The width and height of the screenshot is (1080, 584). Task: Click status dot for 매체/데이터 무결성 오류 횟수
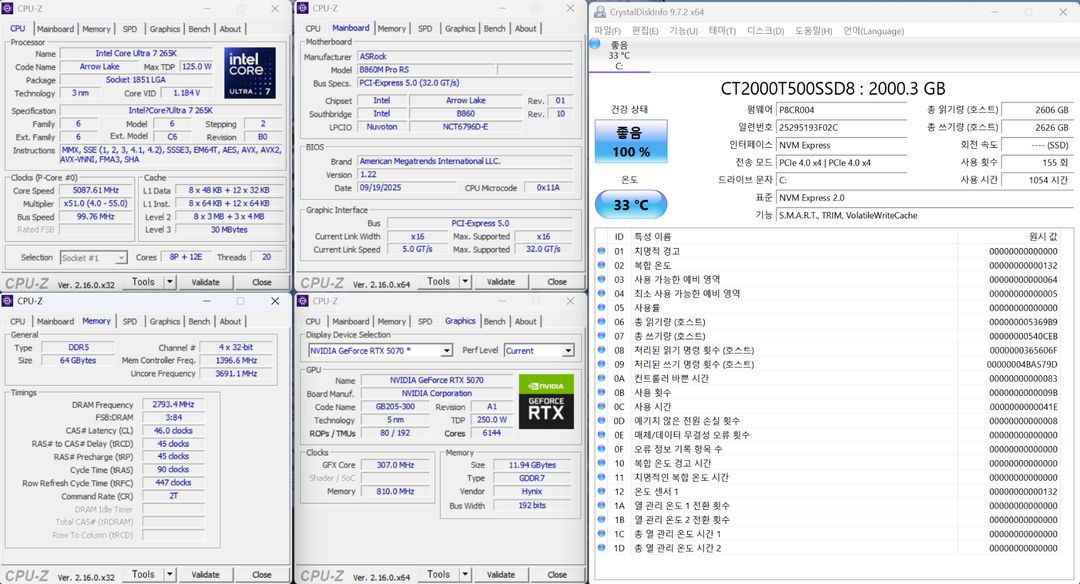(x=601, y=435)
